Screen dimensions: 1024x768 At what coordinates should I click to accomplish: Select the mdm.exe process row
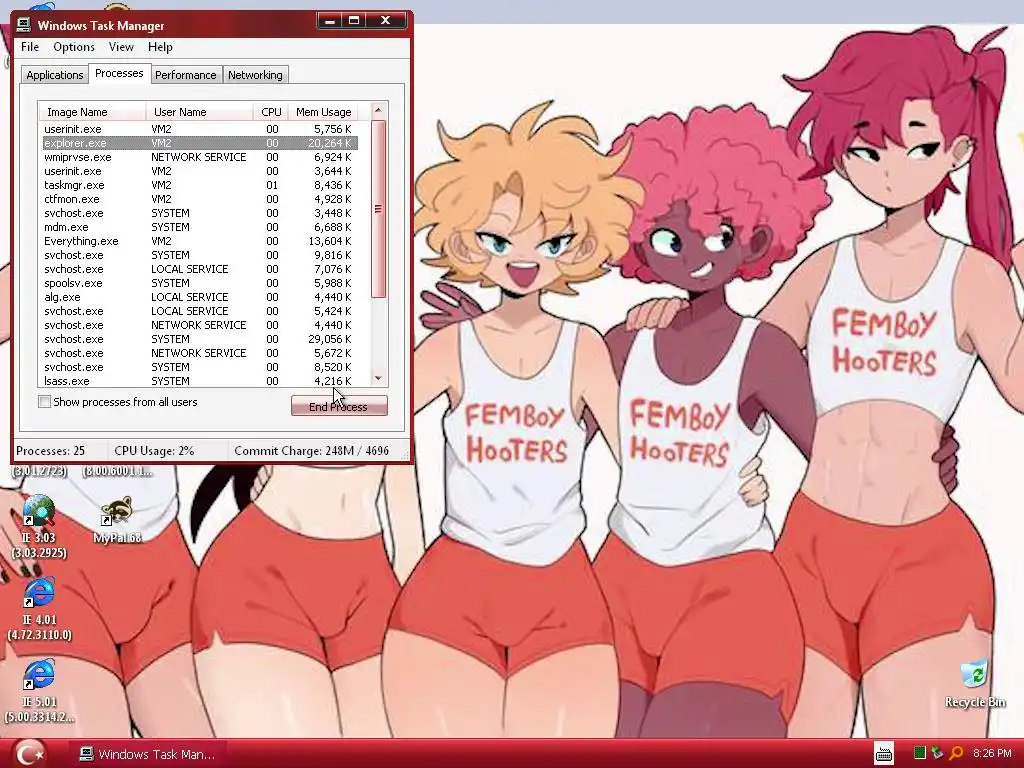click(200, 227)
